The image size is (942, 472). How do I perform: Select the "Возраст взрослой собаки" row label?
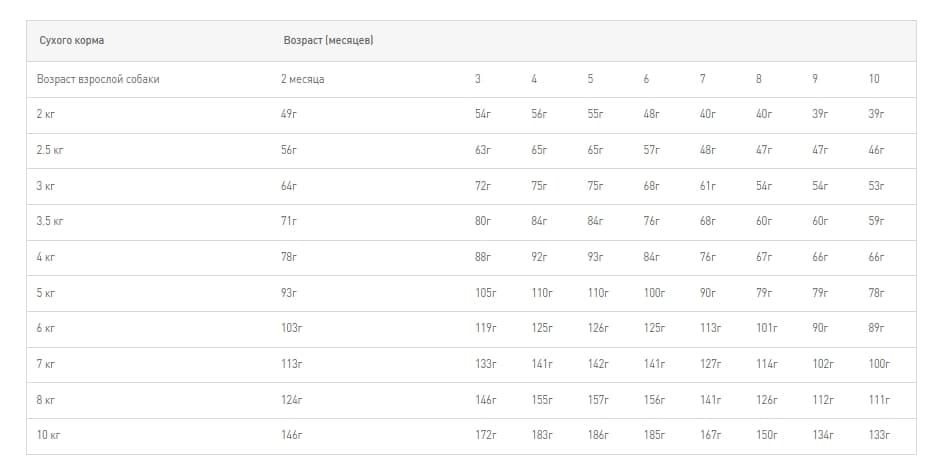pyautogui.click(x=98, y=79)
